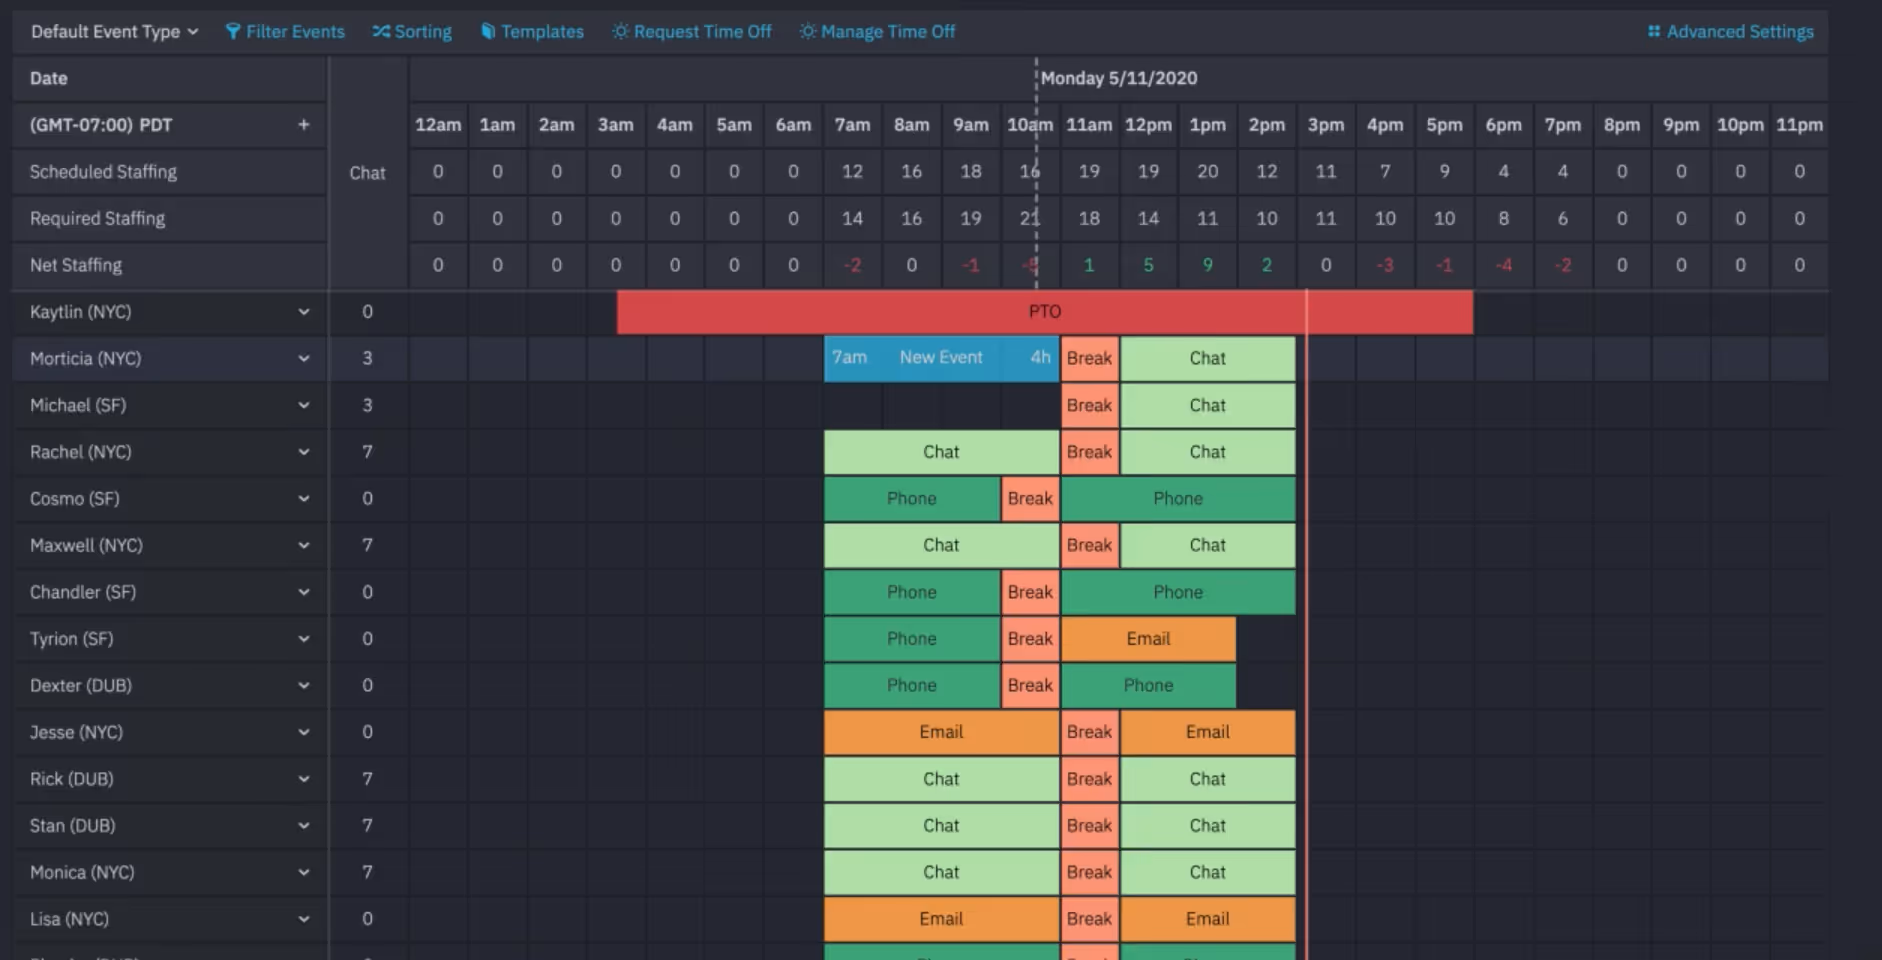Add a timezone with the plus icon
1882x960 pixels.
tap(303, 125)
